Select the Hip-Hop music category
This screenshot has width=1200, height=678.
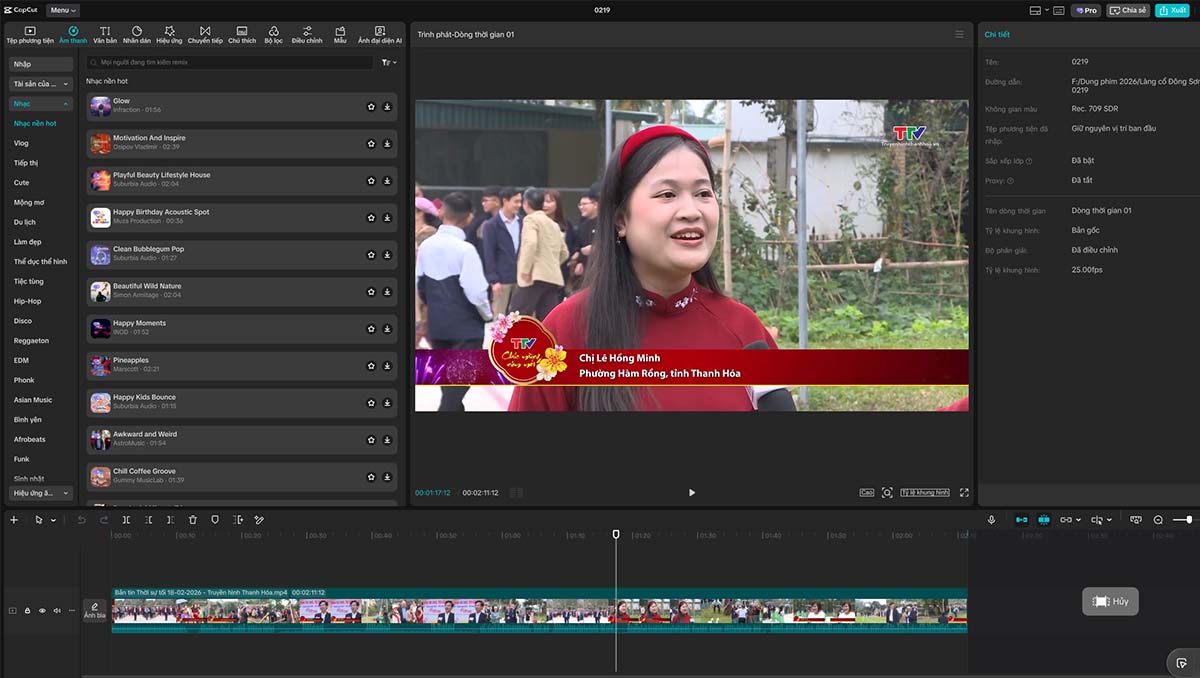[27, 301]
